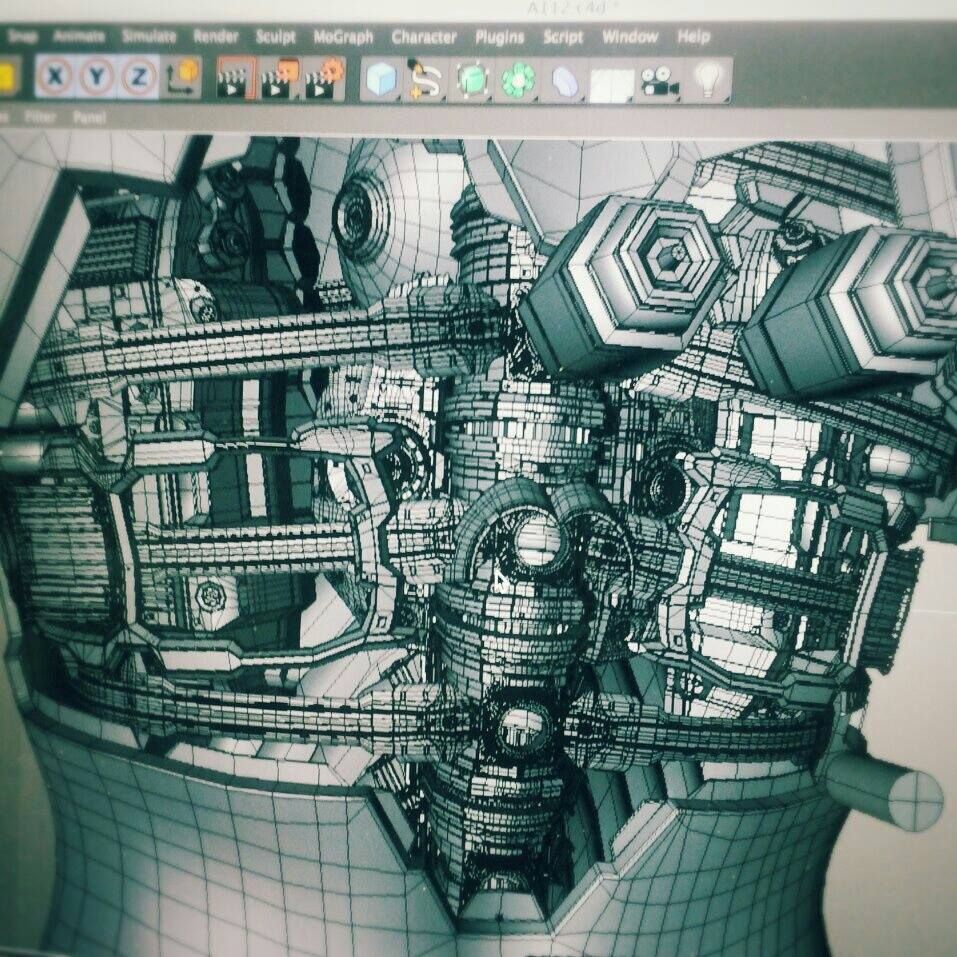Open the viewport Filter menu

[x=40, y=117]
